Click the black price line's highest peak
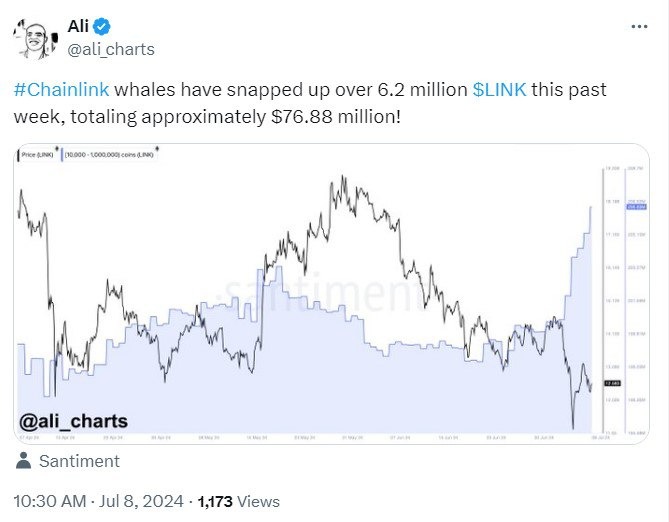The image size is (669, 522). click(343, 180)
